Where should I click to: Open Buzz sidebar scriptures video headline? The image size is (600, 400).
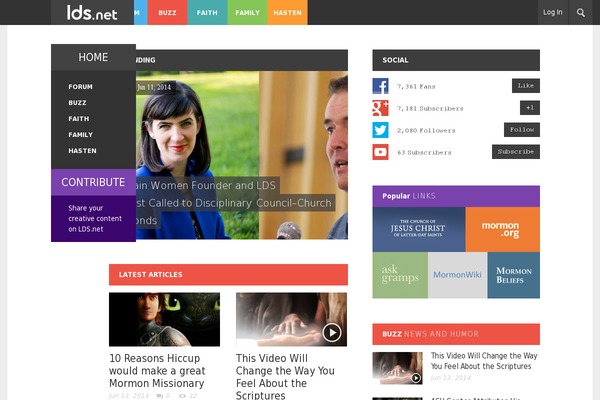point(484,361)
